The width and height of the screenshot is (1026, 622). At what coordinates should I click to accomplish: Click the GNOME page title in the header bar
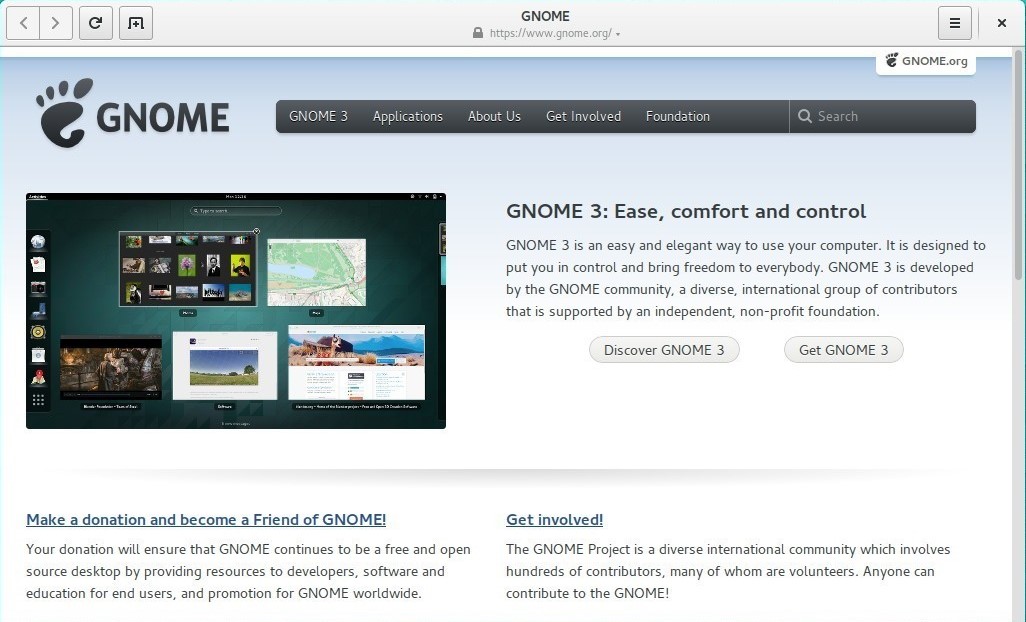click(x=545, y=16)
